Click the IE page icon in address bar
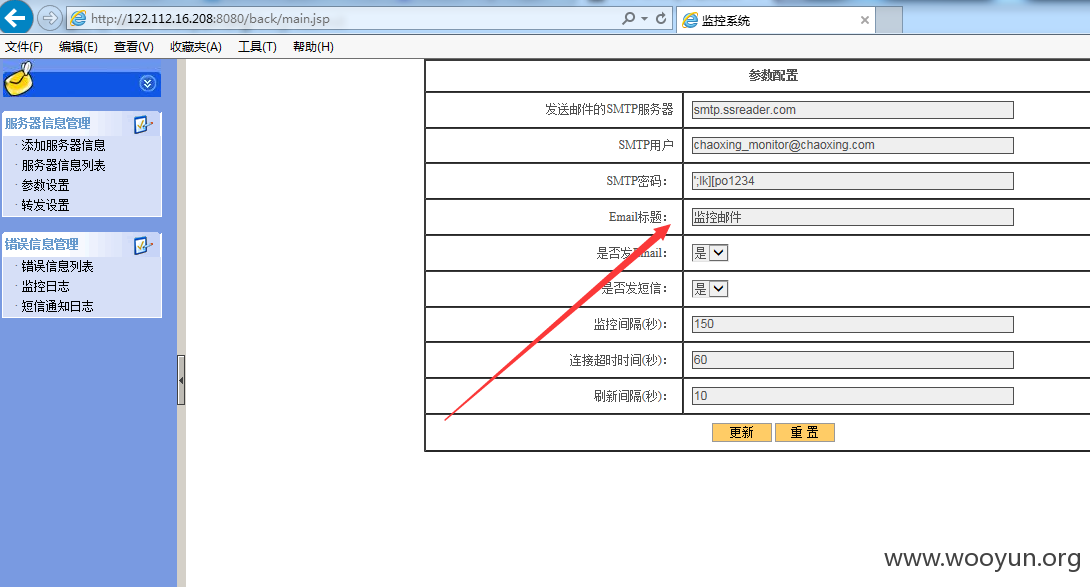 pyautogui.click(x=79, y=19)
